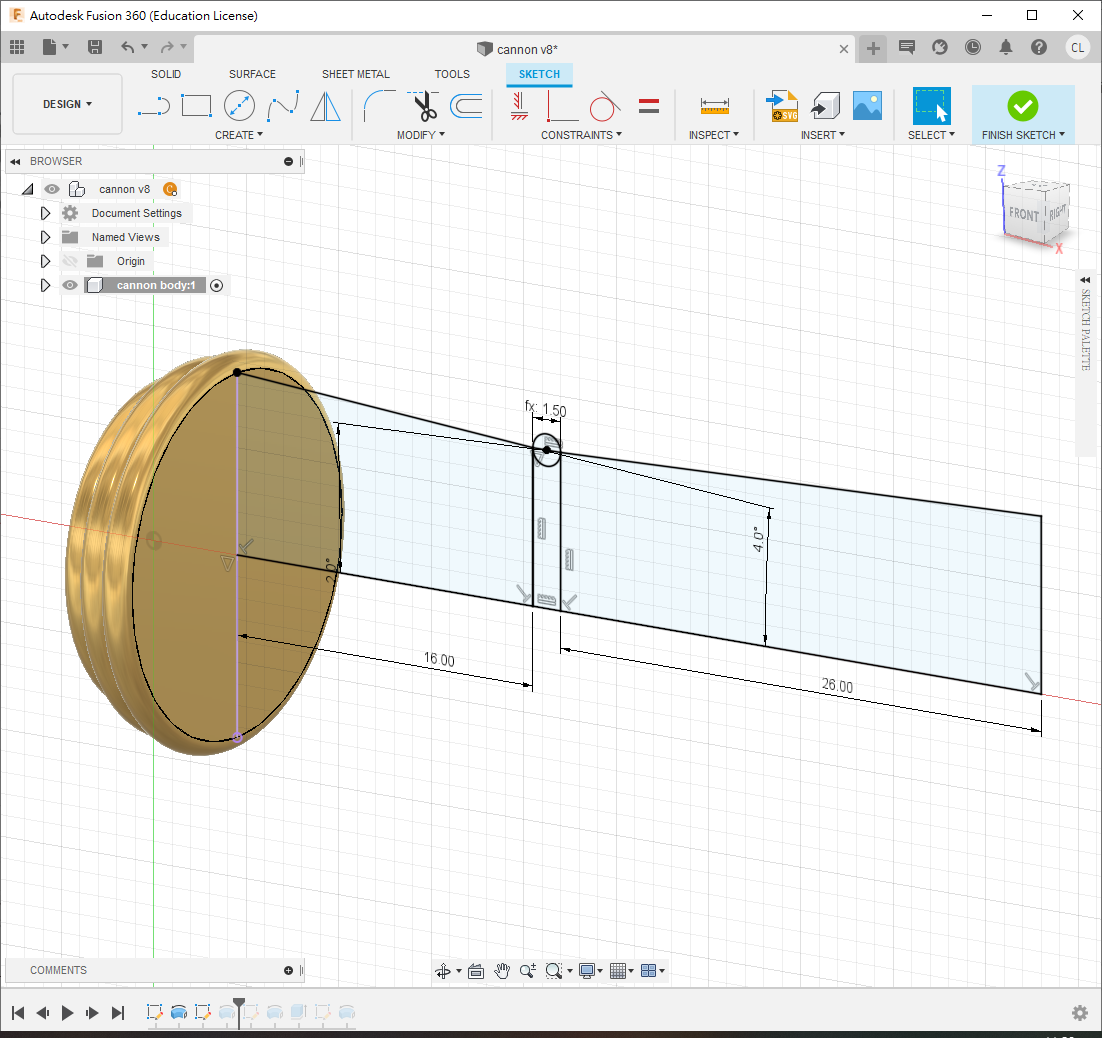
Task: Toggle visibility of cannon body:1
Action: pyautogui.click(x=70, y=285)
